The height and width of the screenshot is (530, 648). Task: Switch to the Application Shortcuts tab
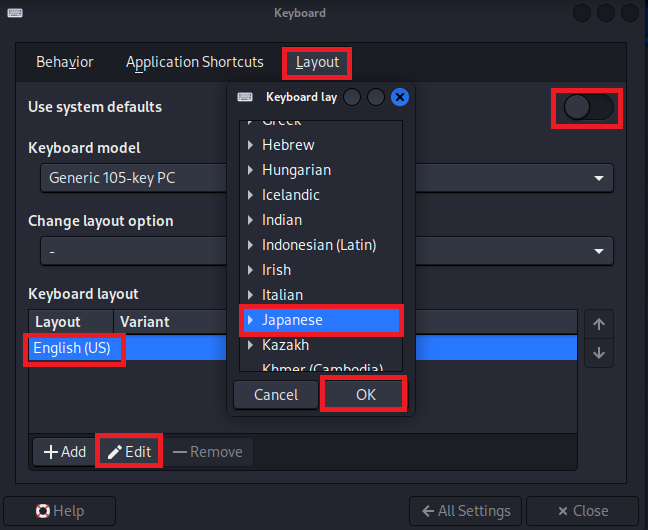[195, 62]
